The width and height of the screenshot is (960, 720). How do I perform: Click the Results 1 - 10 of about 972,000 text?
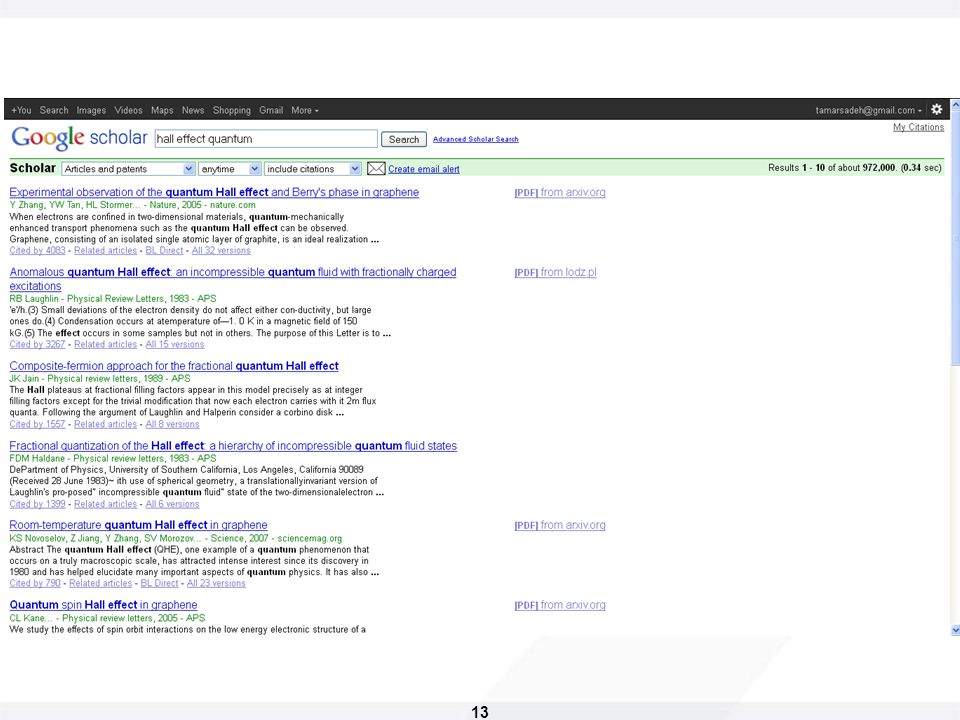click(x=855, y=168)
